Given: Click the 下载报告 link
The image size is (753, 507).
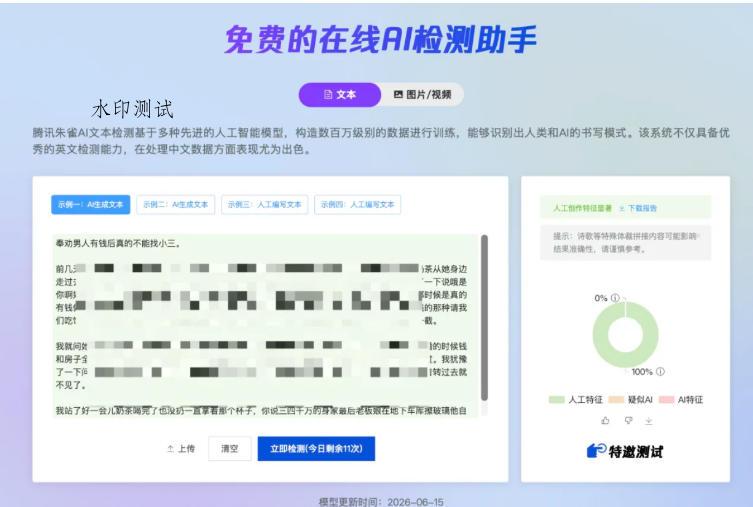Looking at the screenshot, I should pos(642,208).
